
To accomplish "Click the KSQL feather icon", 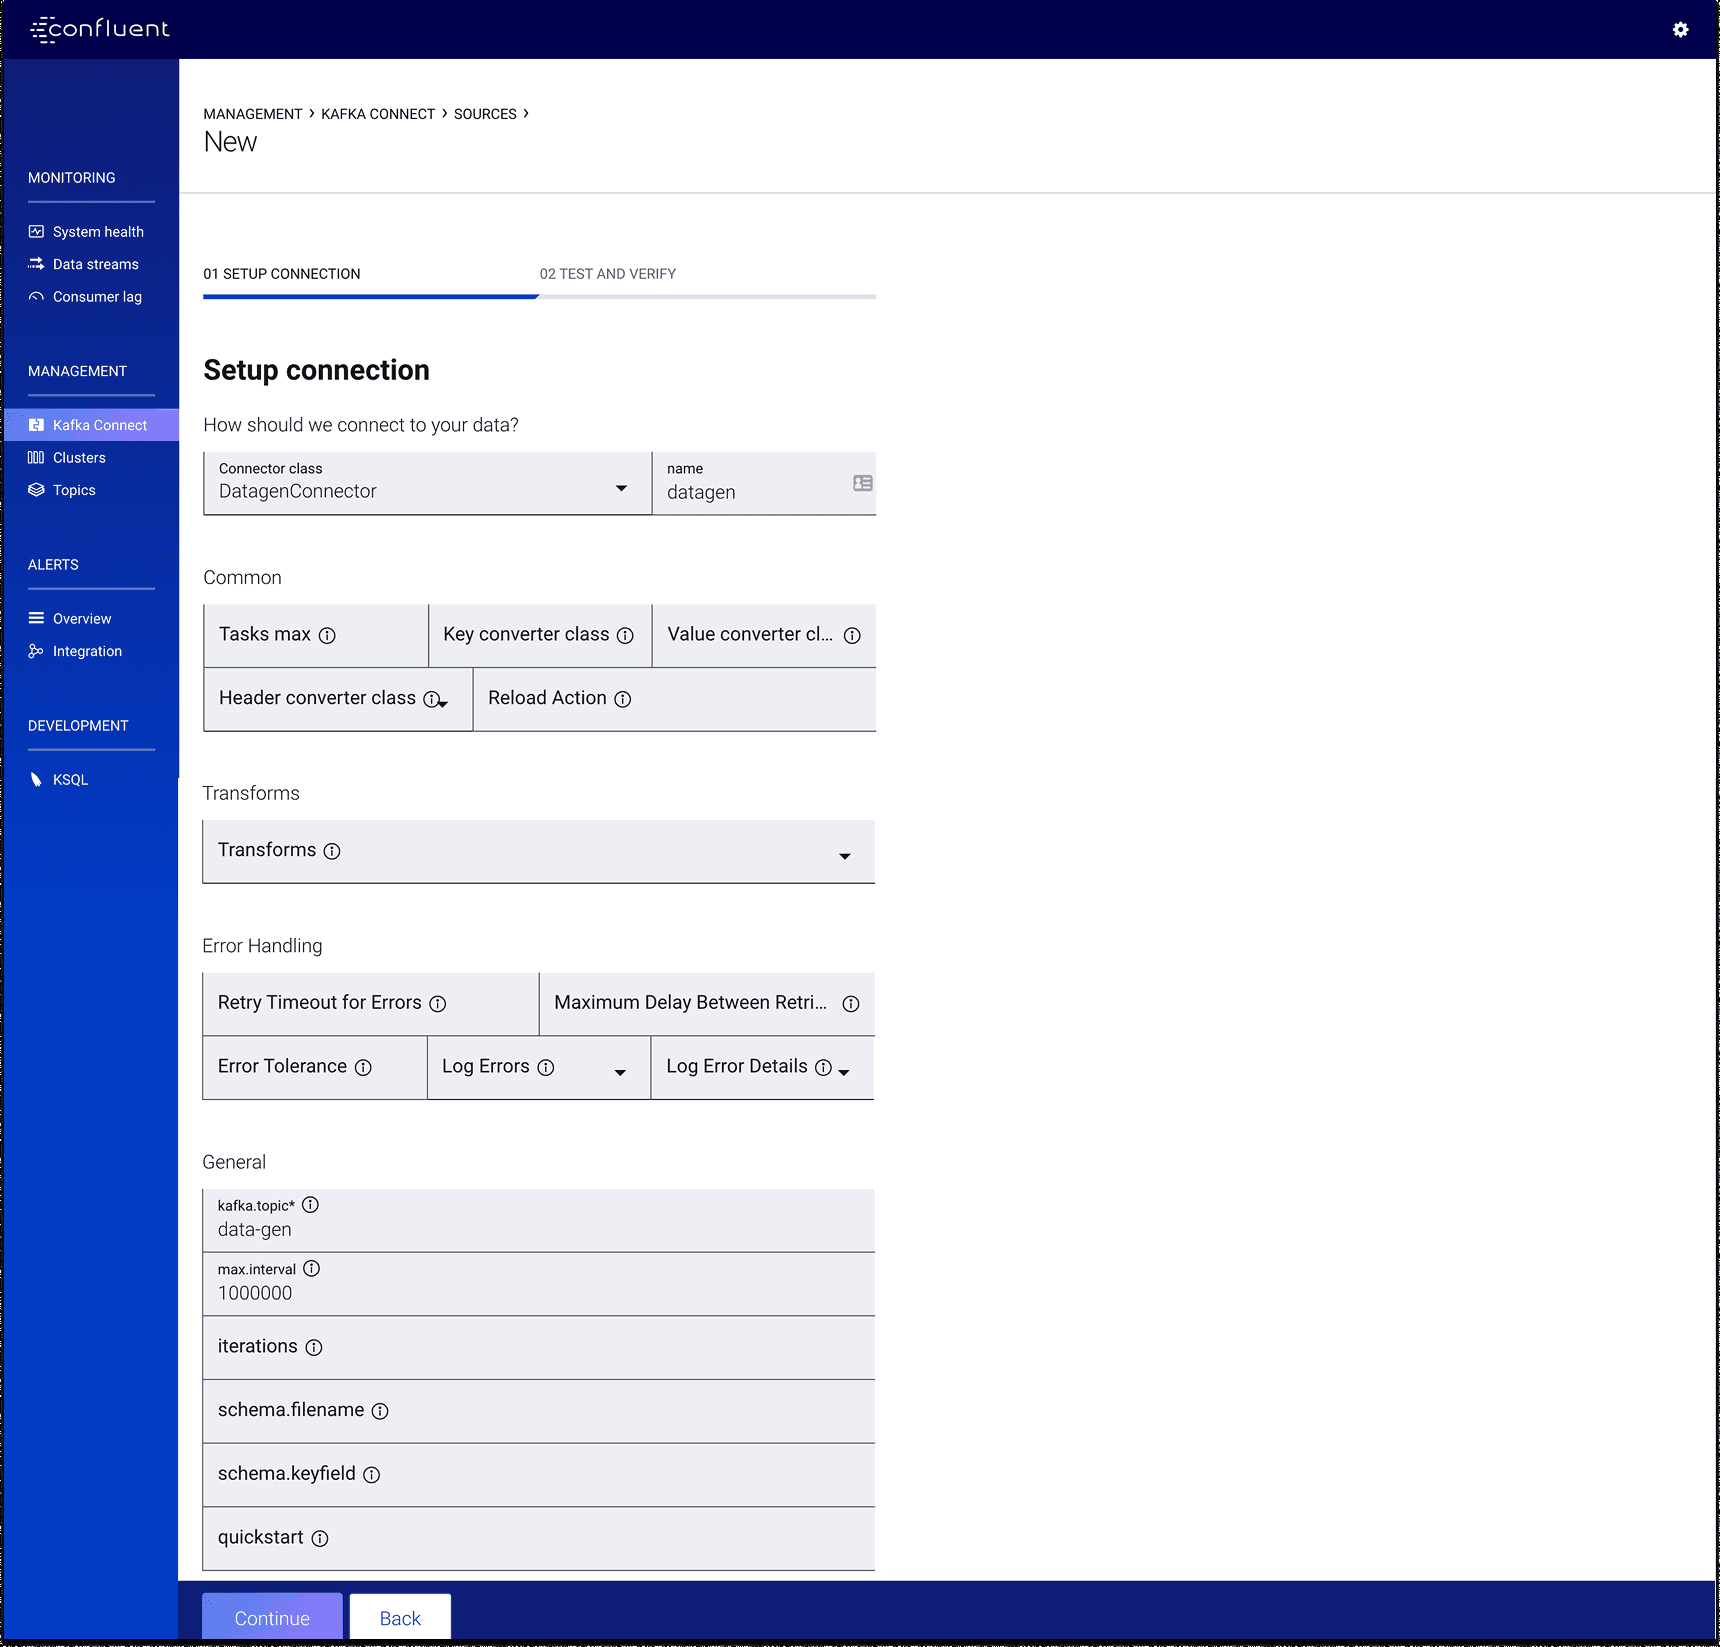I will point(36,780).
